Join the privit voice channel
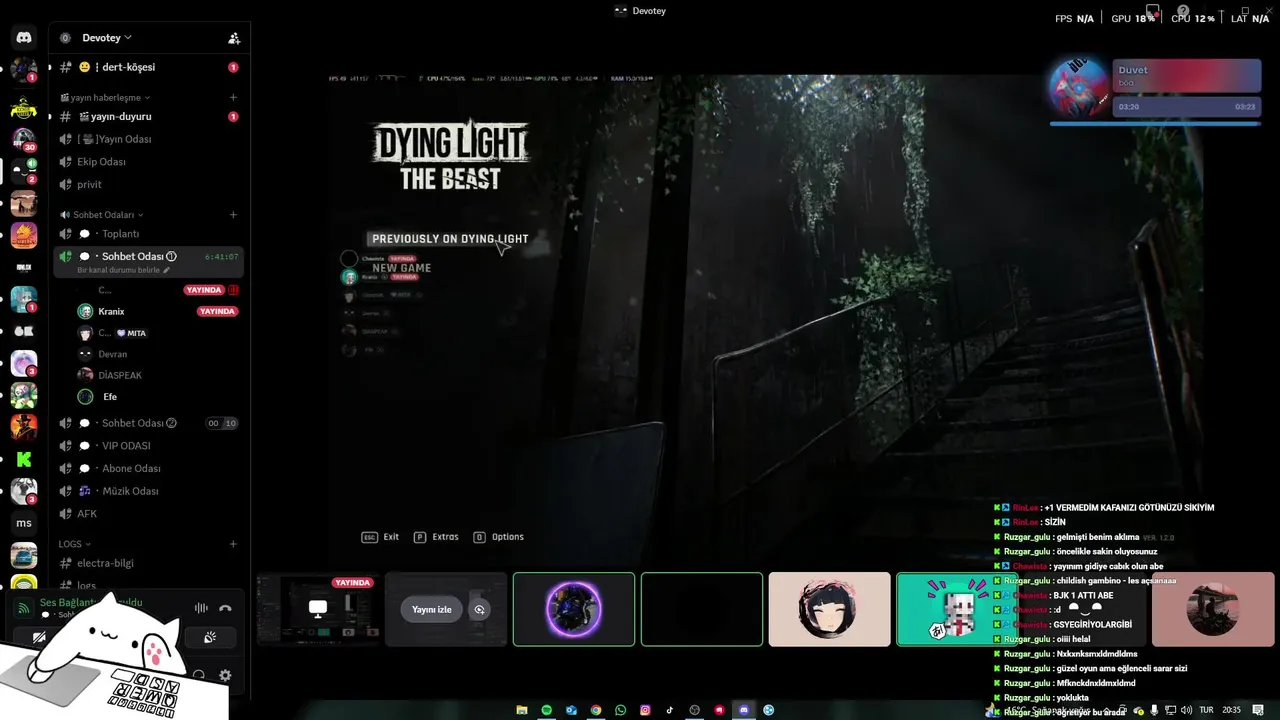1280x720 pixels. point(148,184)
